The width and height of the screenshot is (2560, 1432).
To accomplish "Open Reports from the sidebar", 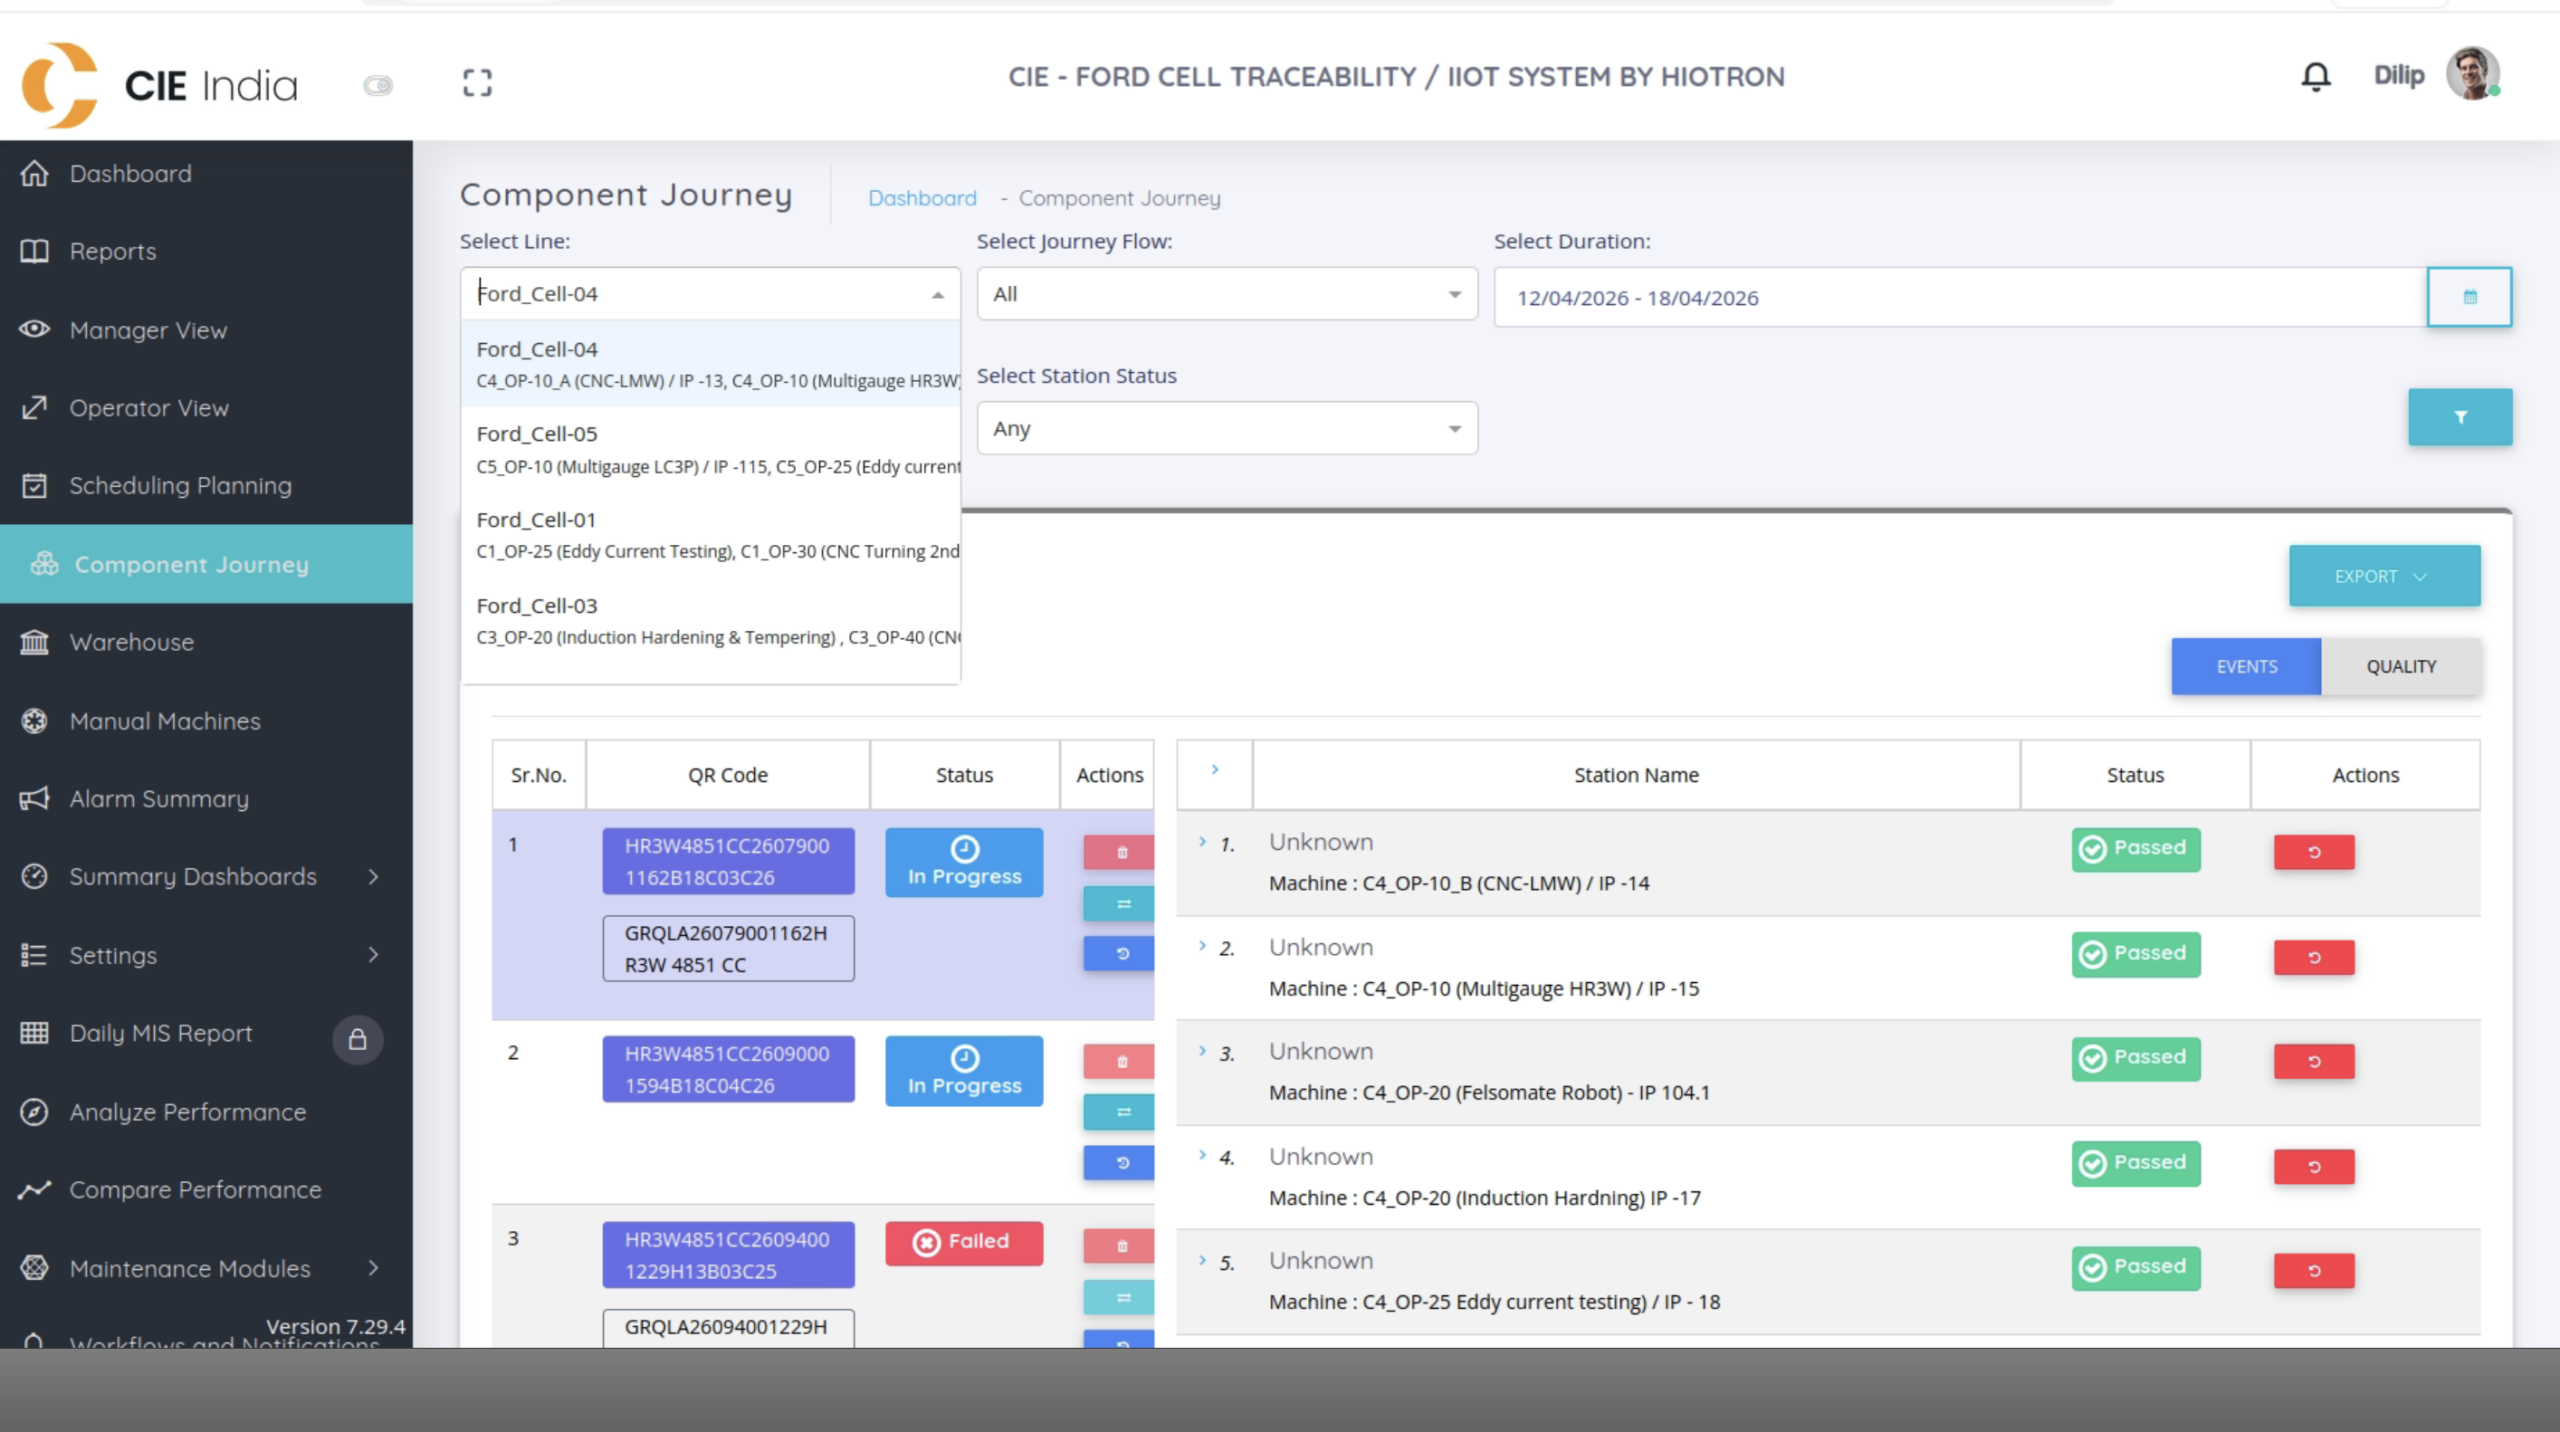I will click(x=206, y=251).
